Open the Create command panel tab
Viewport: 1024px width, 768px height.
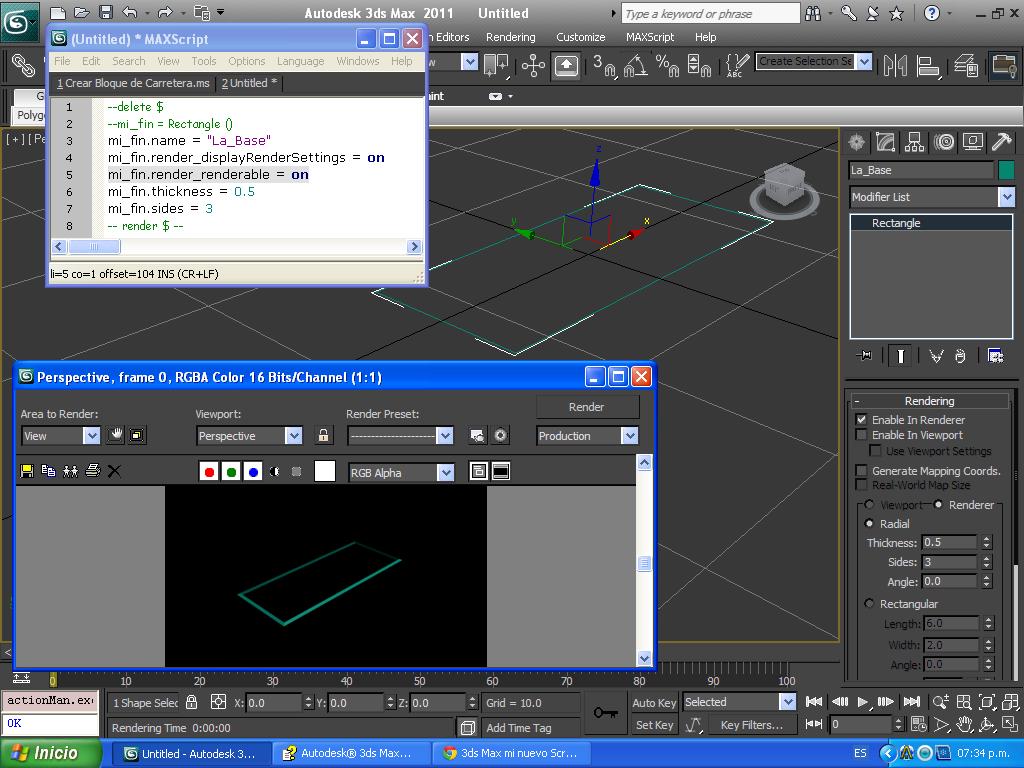[857, 142]
